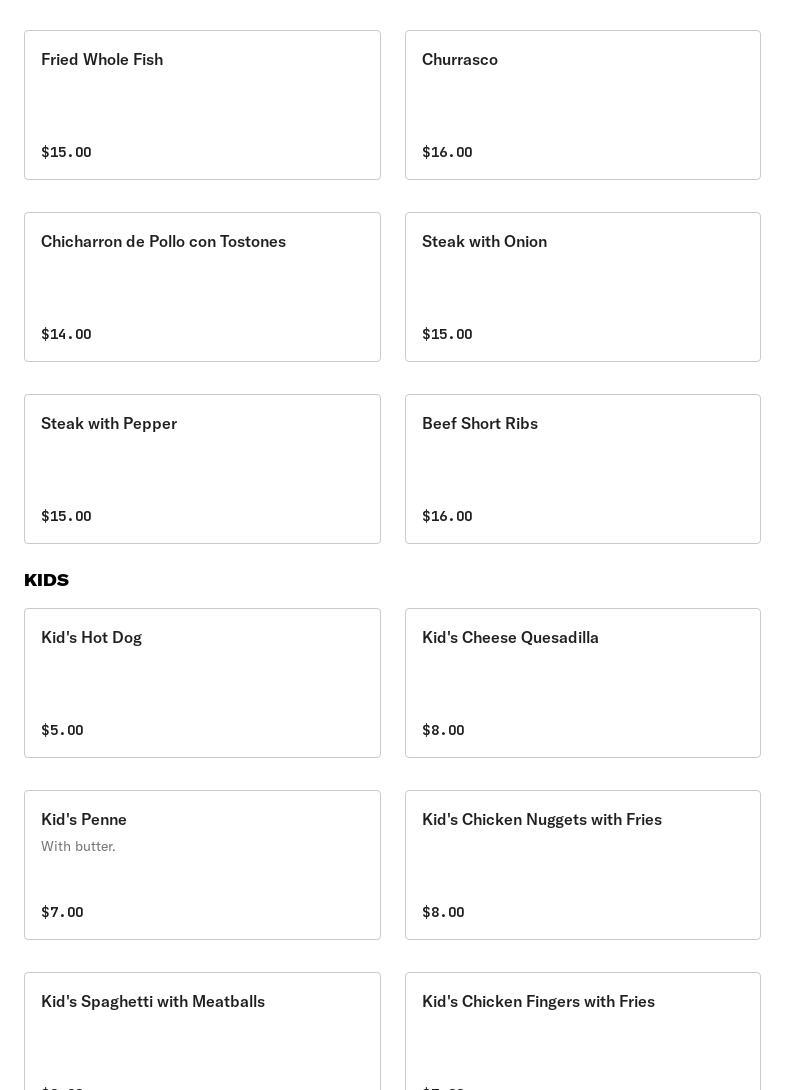The height and width of the screenshot is (1090, 785).
Task: Choose the Kid's Penne menu item
Action: pyautogui.click(x=202, y=865)
